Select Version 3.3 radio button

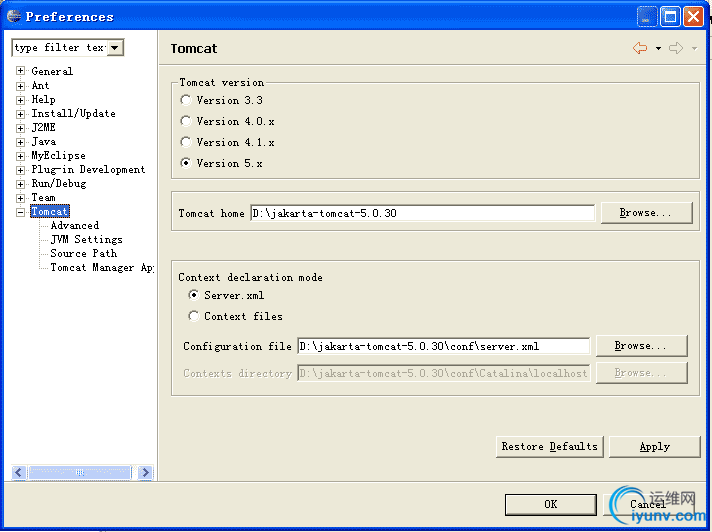click(x=185, y=100)
